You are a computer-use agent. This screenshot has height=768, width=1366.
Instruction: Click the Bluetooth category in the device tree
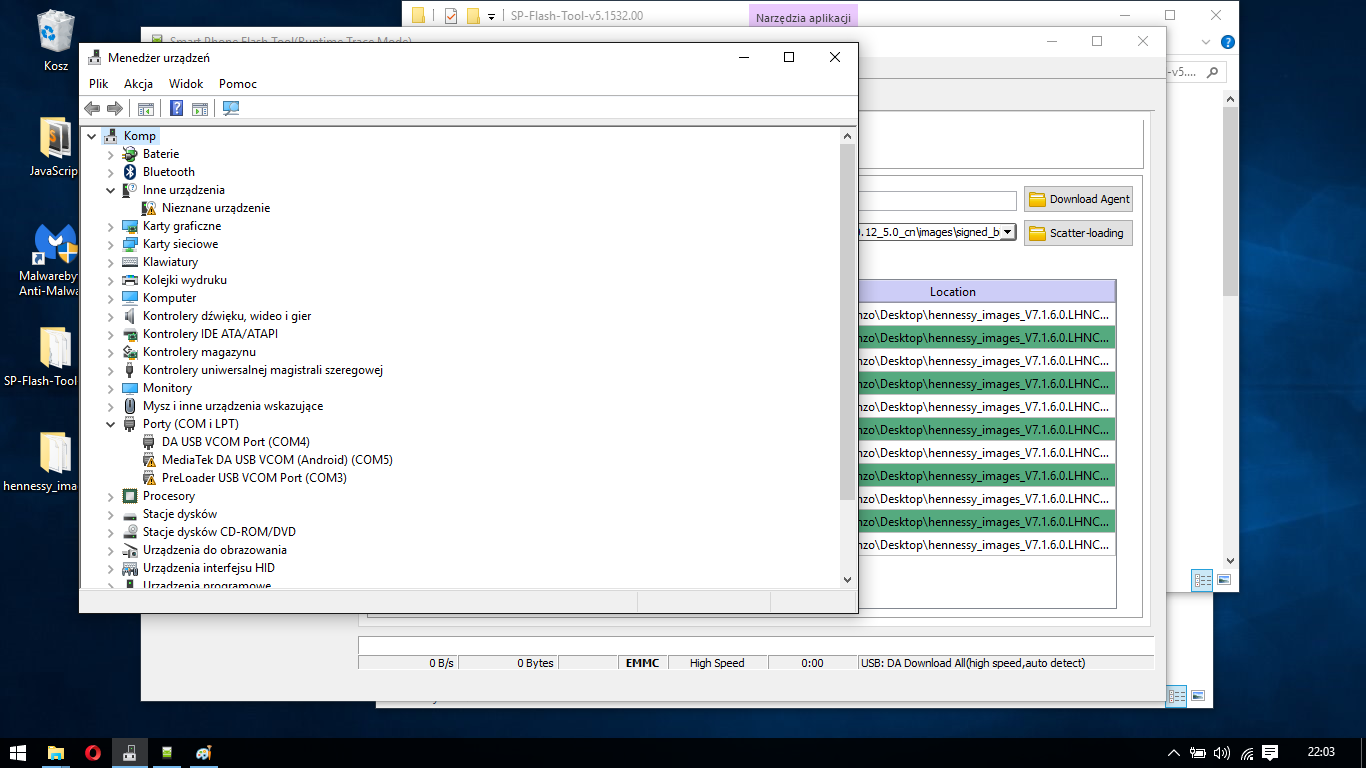[x=168, y=172]
